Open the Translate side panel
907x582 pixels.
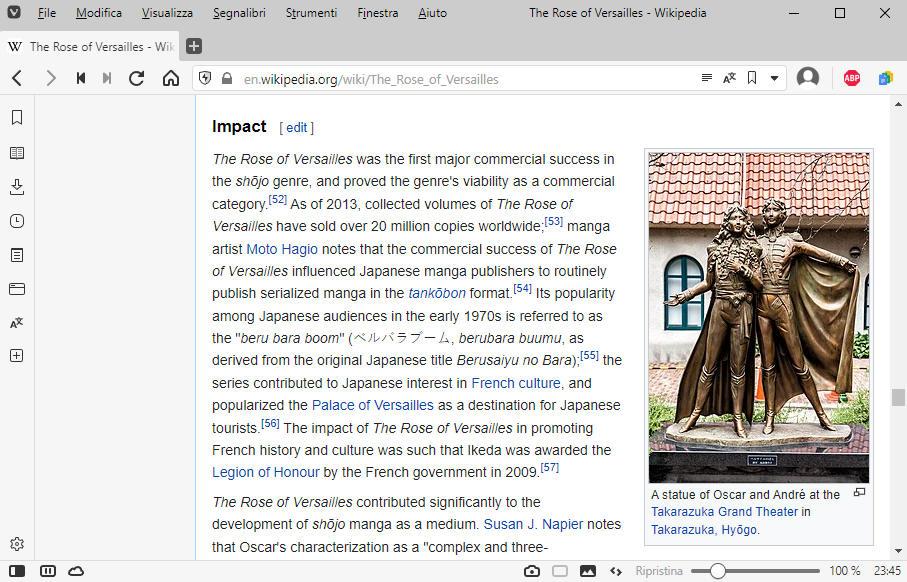(x=17, y=322)
